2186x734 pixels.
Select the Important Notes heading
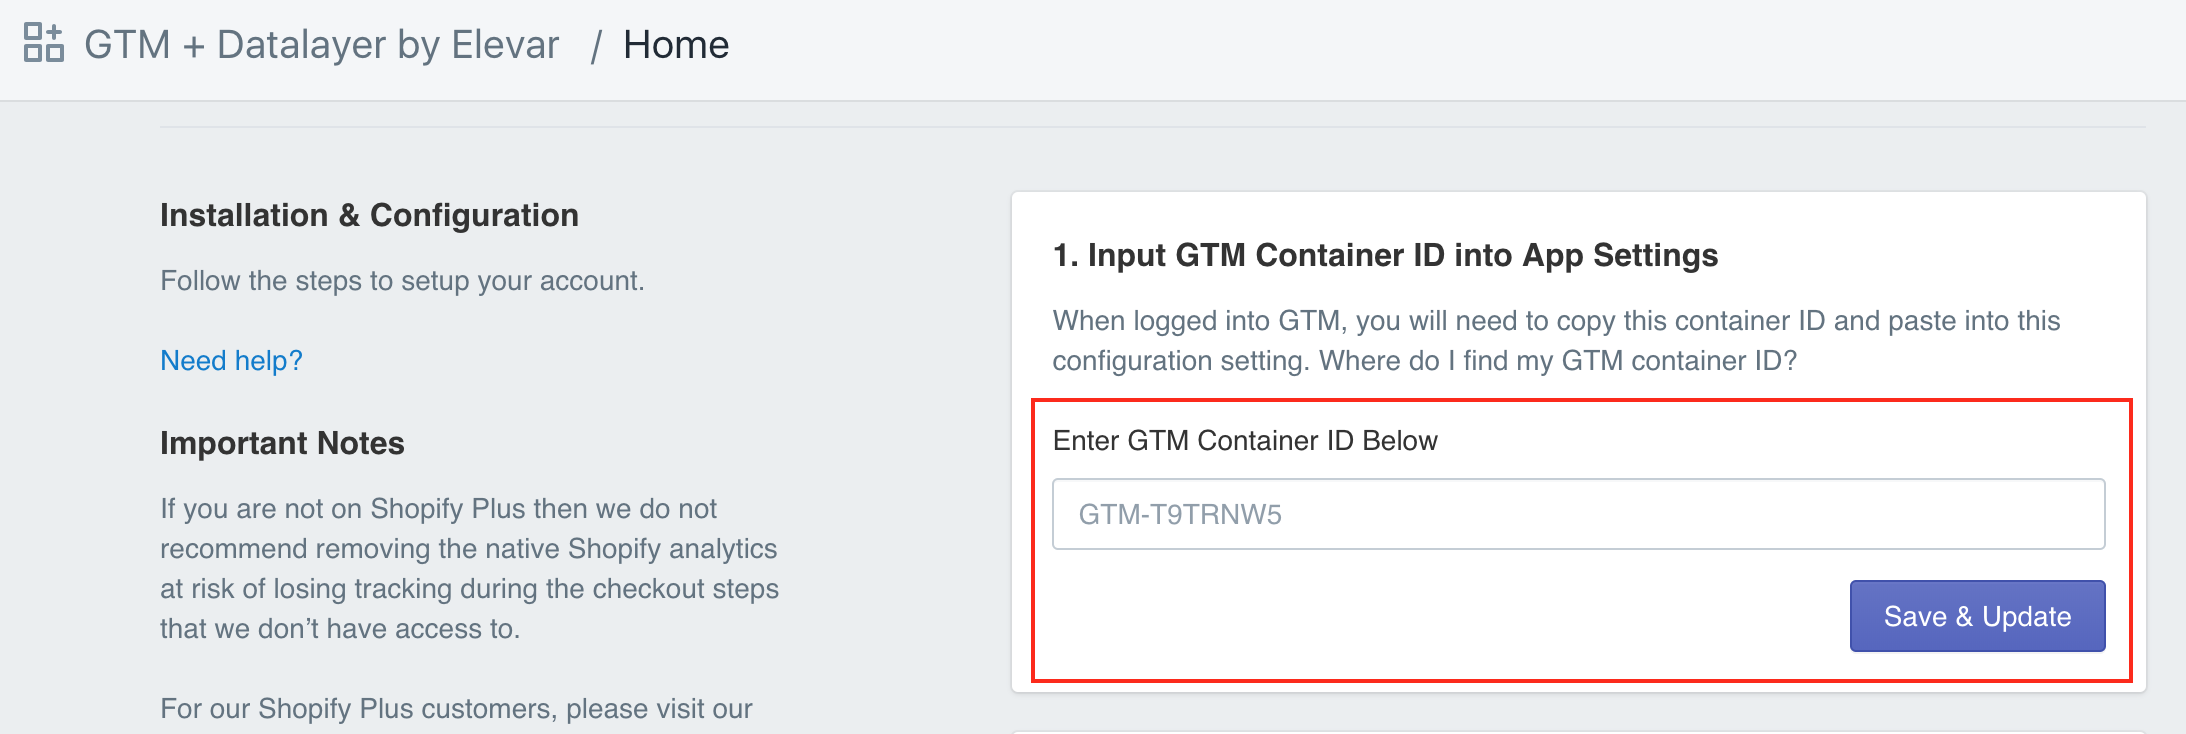click(282, 443)
